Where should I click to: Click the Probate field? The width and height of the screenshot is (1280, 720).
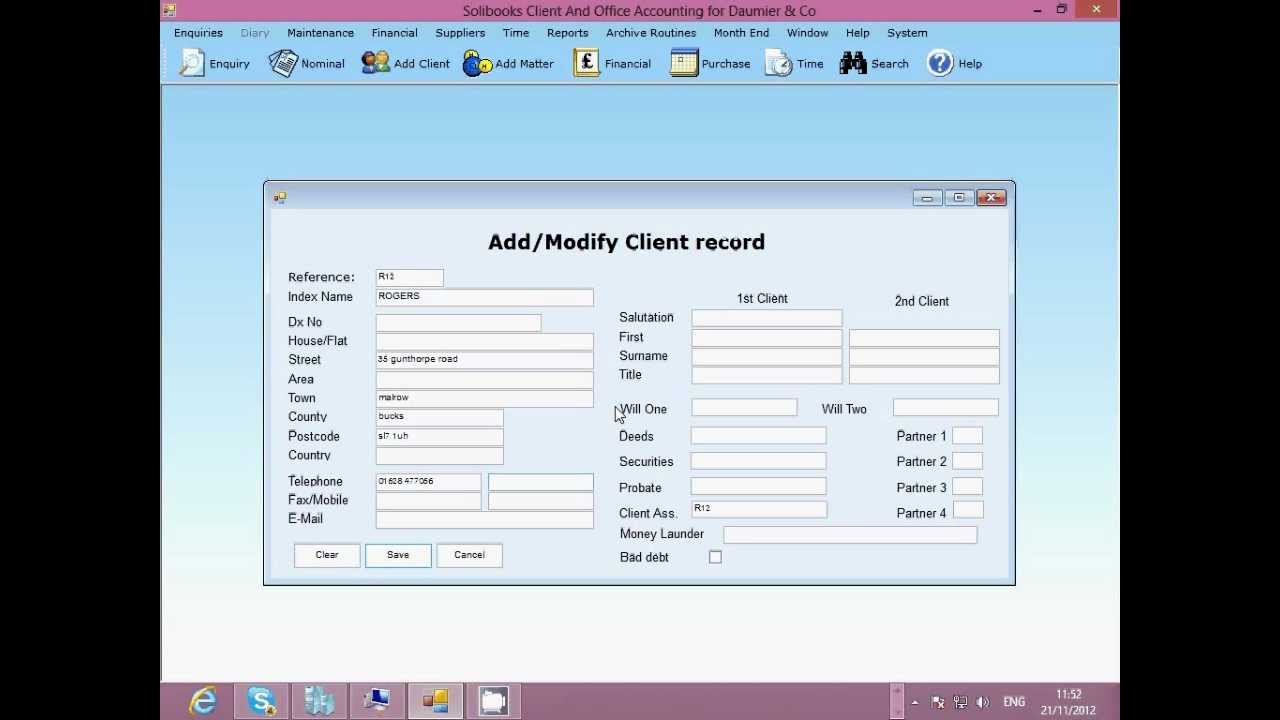coord(759,487)
